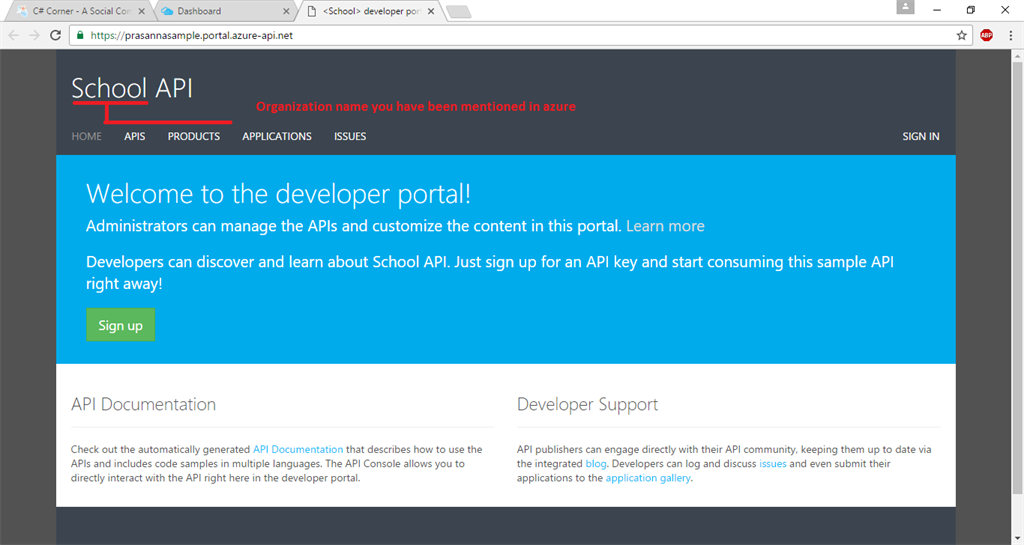
Task: Open the HOME menu item
Action: [x=86, y=136]
